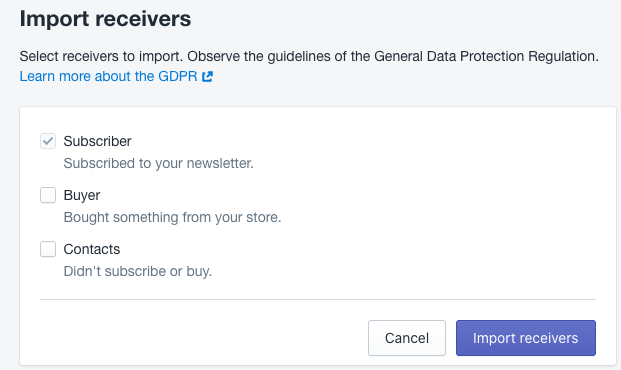Screen dimensions: 621x370
Task: Select the Subscriber label text
Action: 97,141
